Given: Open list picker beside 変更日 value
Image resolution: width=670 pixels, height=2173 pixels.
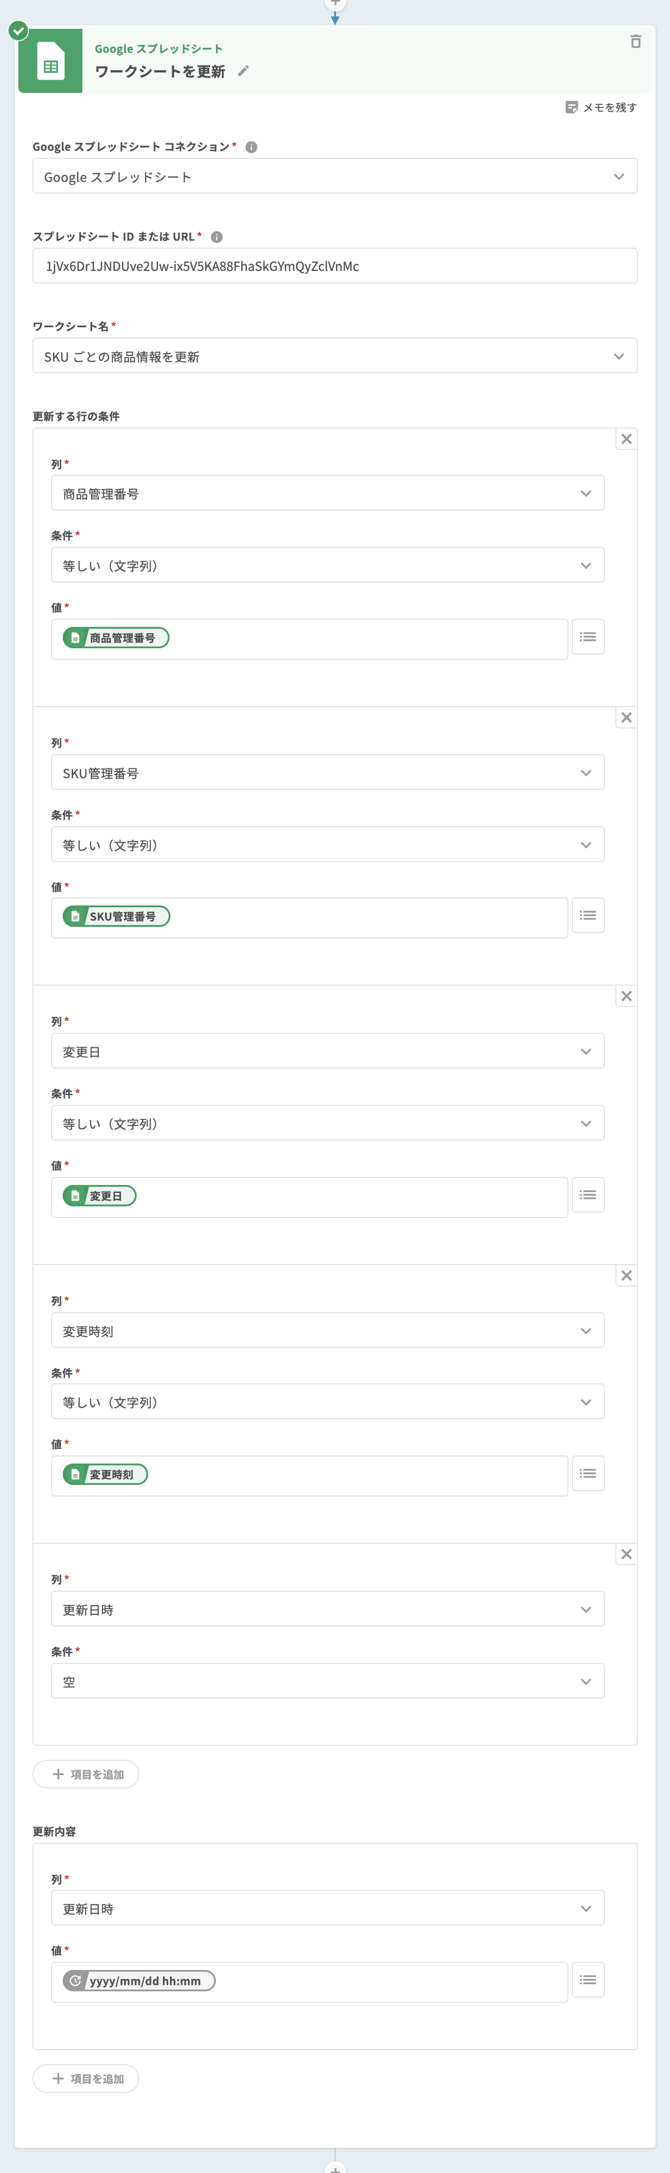Looking at the screenshot, I should click(x=588, y=1195).
